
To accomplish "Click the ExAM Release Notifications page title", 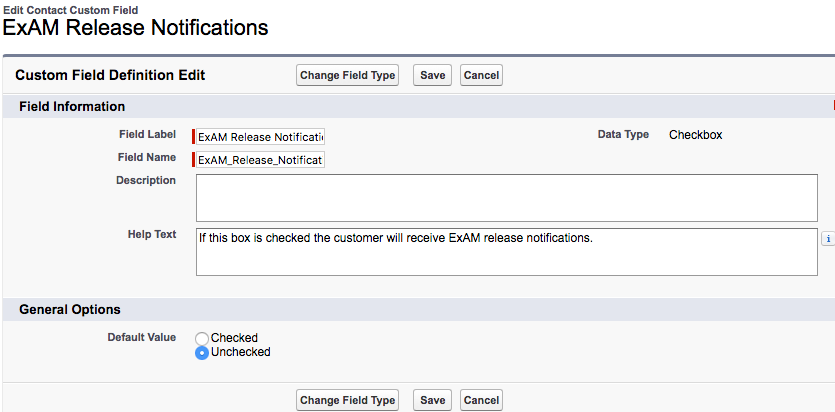I will point(136,28).
